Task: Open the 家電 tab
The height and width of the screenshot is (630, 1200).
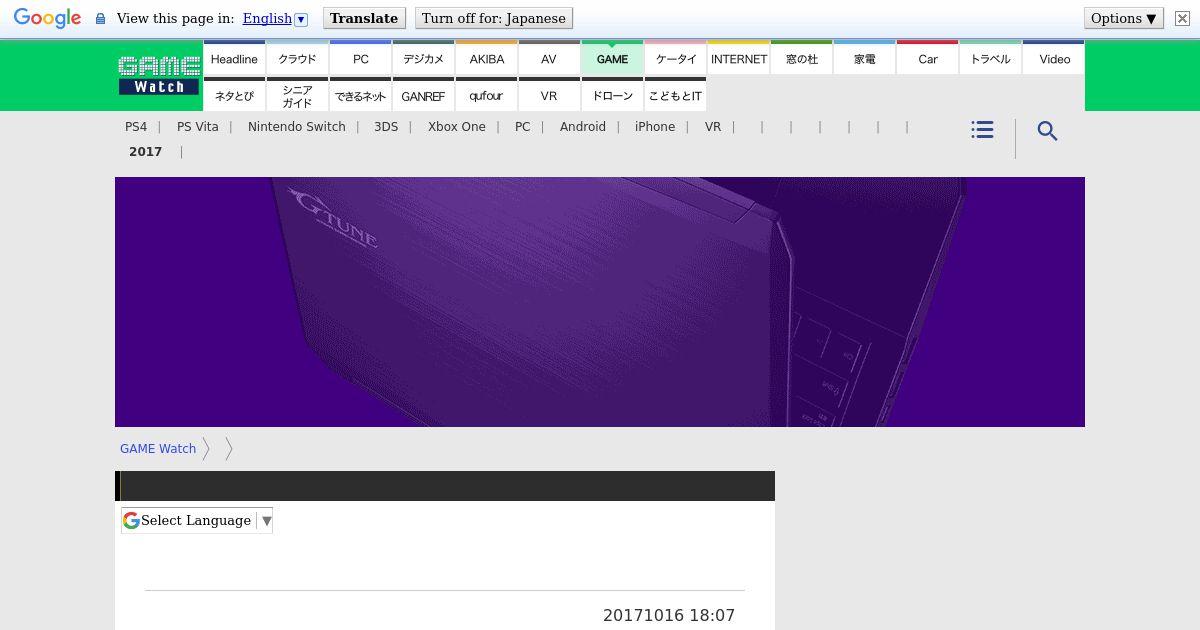Action: click(864, 58)
